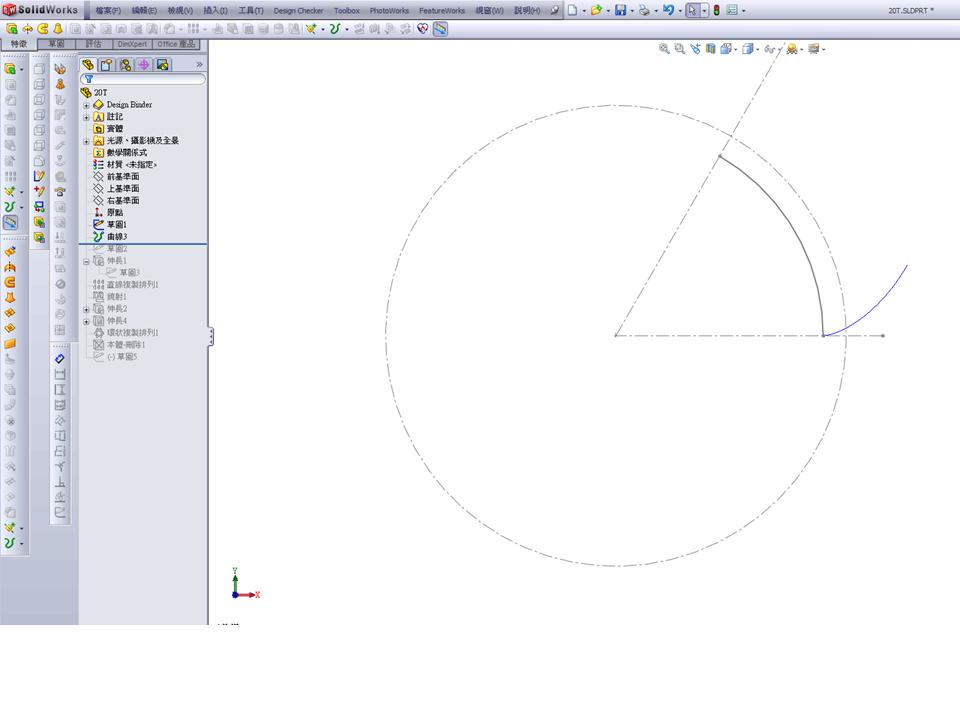Click the Options icon in top toolbar
The image size is (960, 720).
[x=732, y=10]
